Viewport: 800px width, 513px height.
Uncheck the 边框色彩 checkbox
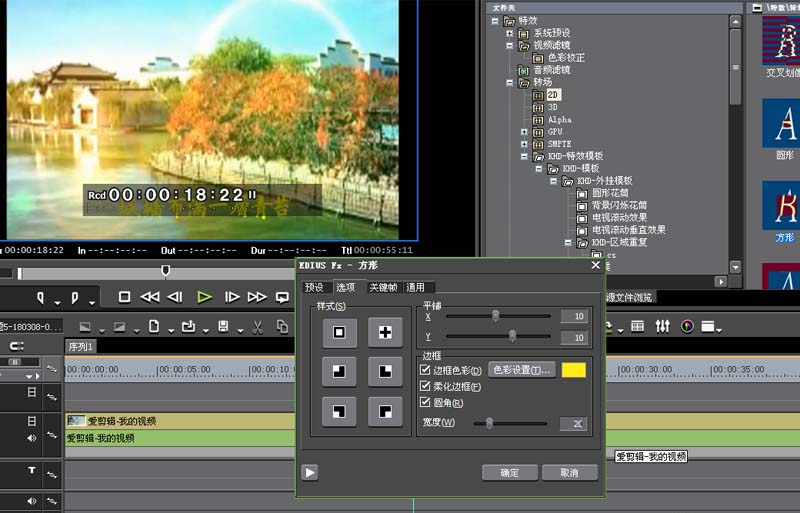pyautogui.click(x=425, y=369)
